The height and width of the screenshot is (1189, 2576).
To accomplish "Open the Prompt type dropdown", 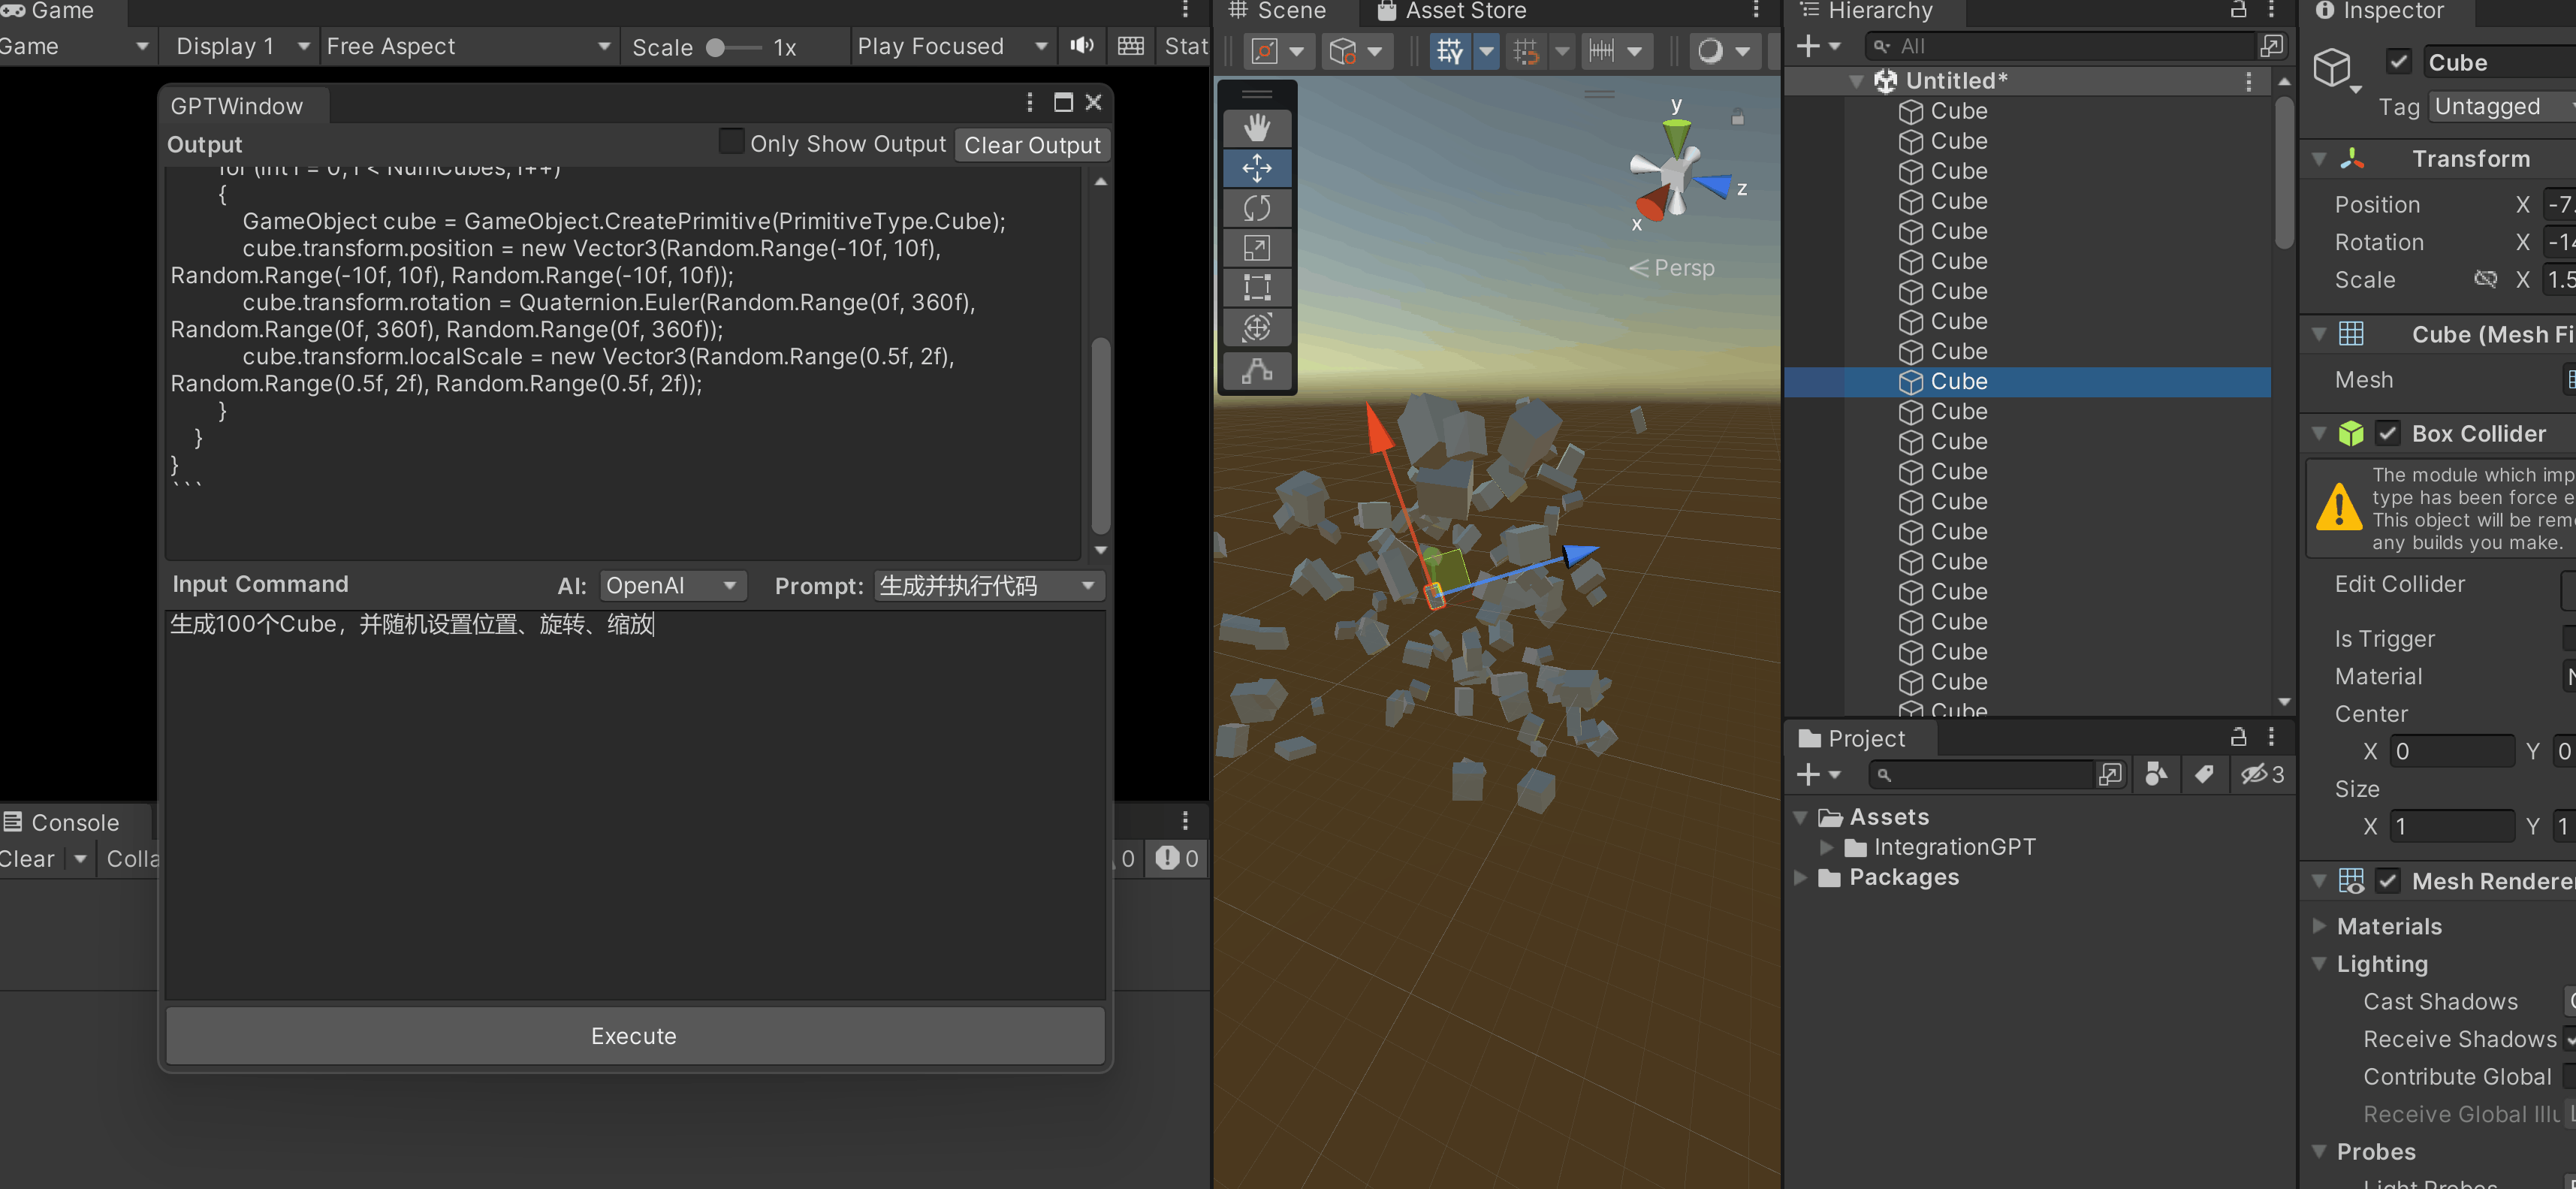I will (x=988, y=585).
